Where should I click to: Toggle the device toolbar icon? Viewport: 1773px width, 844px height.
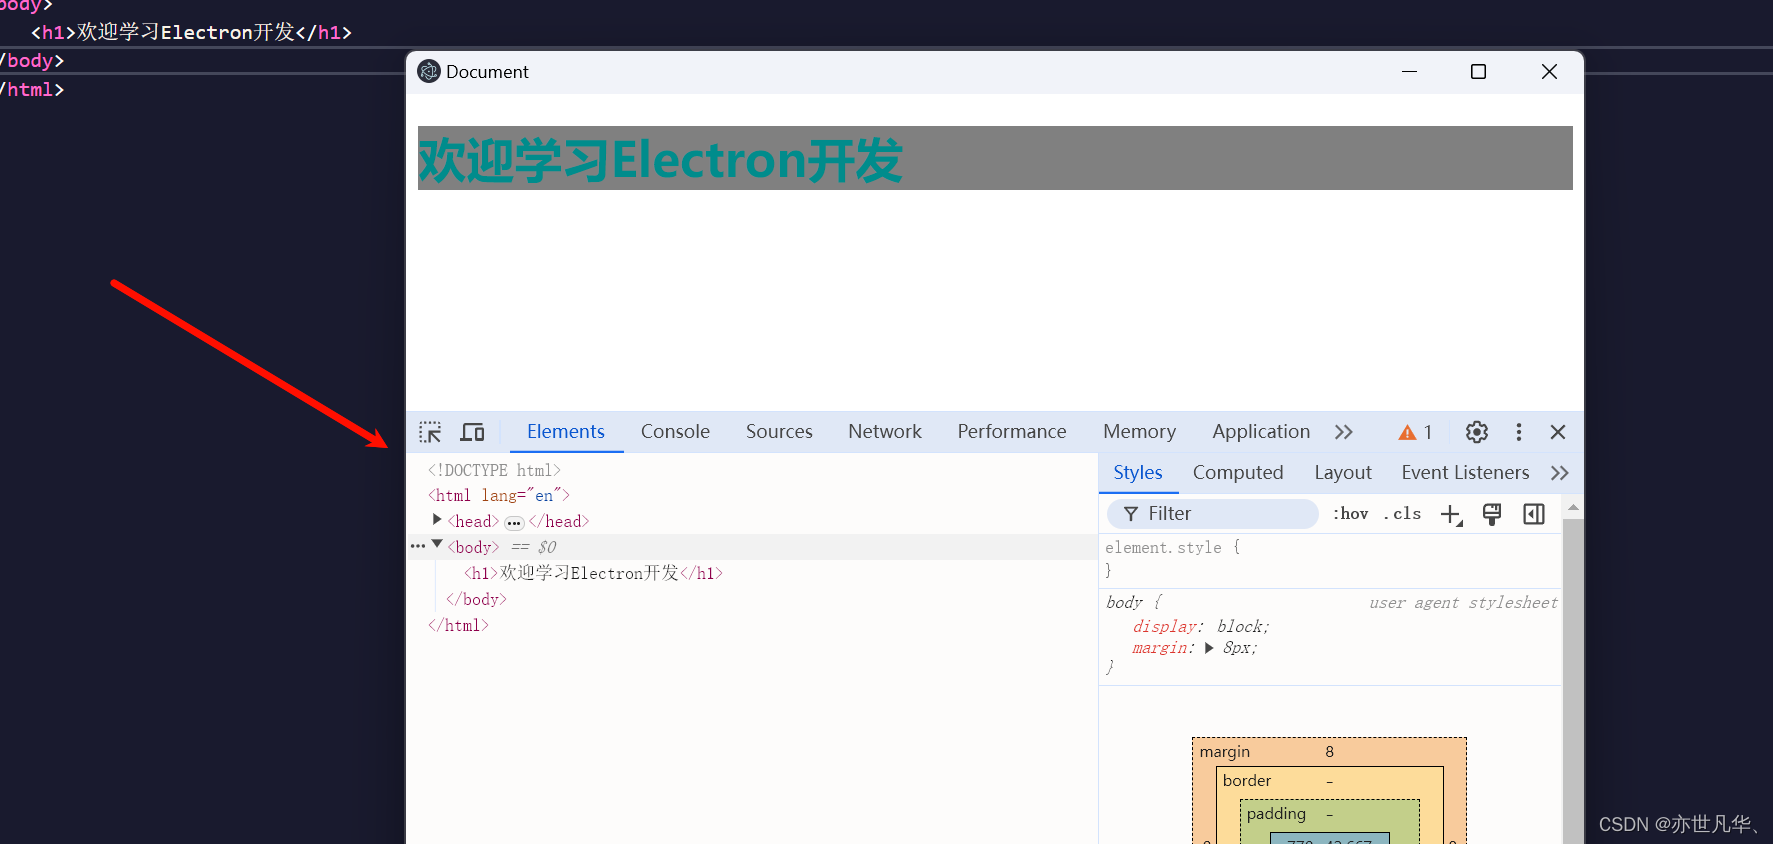[x=472, y=432]
